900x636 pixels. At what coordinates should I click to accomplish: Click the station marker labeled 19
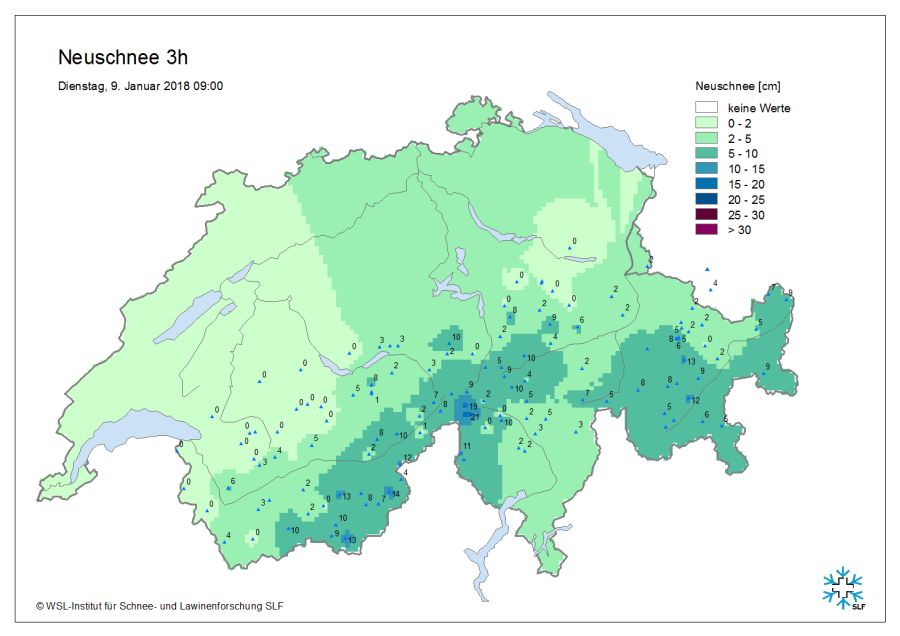467,407
